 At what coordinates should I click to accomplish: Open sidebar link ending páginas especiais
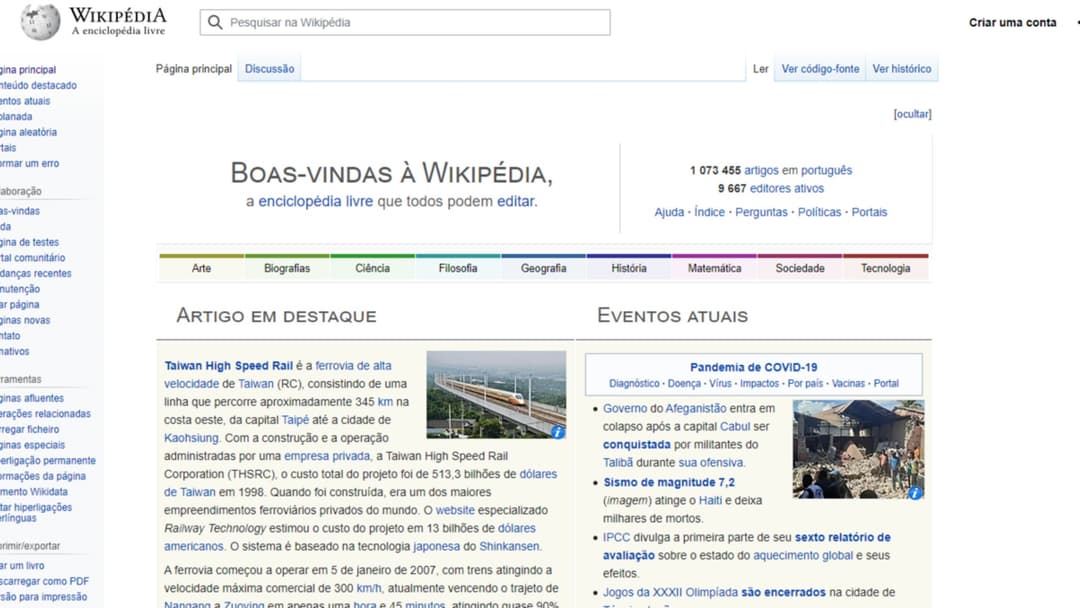32,445
